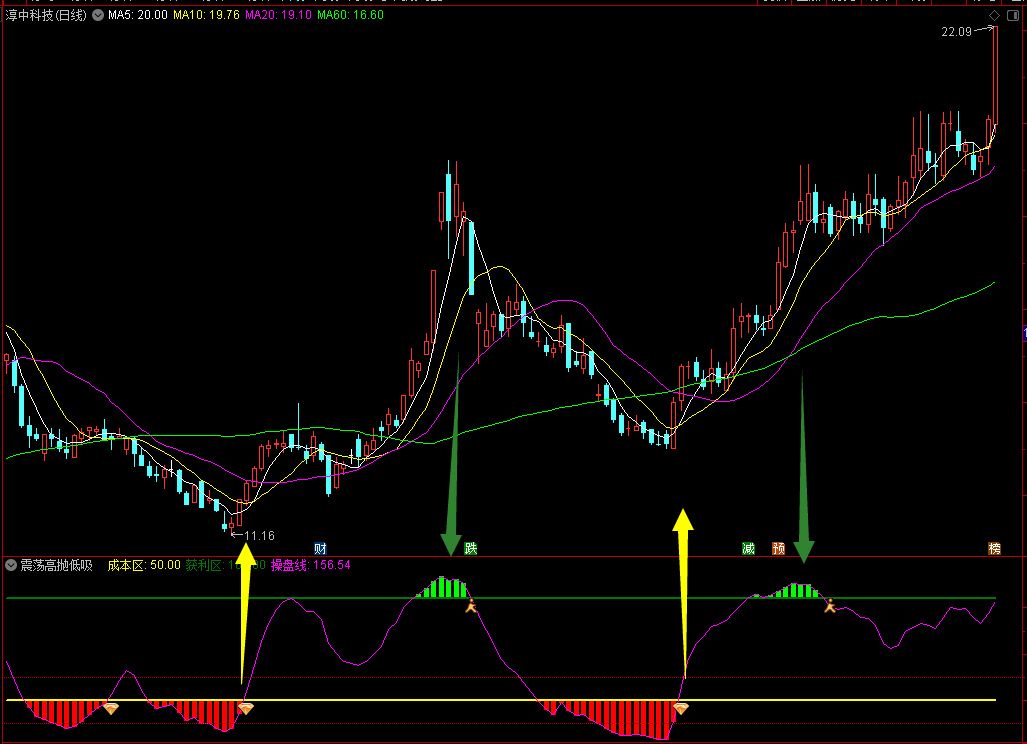Click the MA5: 20.00 label
Screen dimensions: 1027x744
(x=138, y=15)
